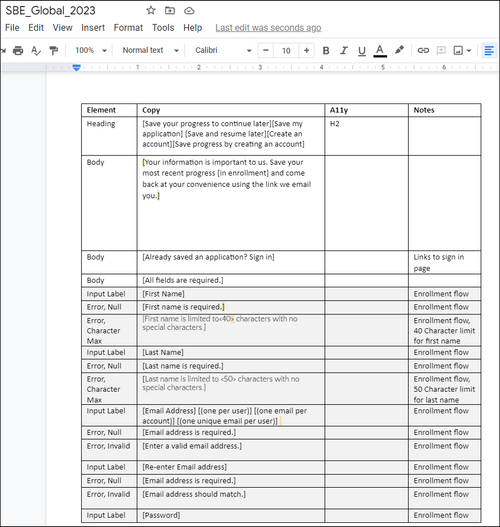500x527 pixels.
Task: Add a comment with comment icon
Action: [441, 50]
